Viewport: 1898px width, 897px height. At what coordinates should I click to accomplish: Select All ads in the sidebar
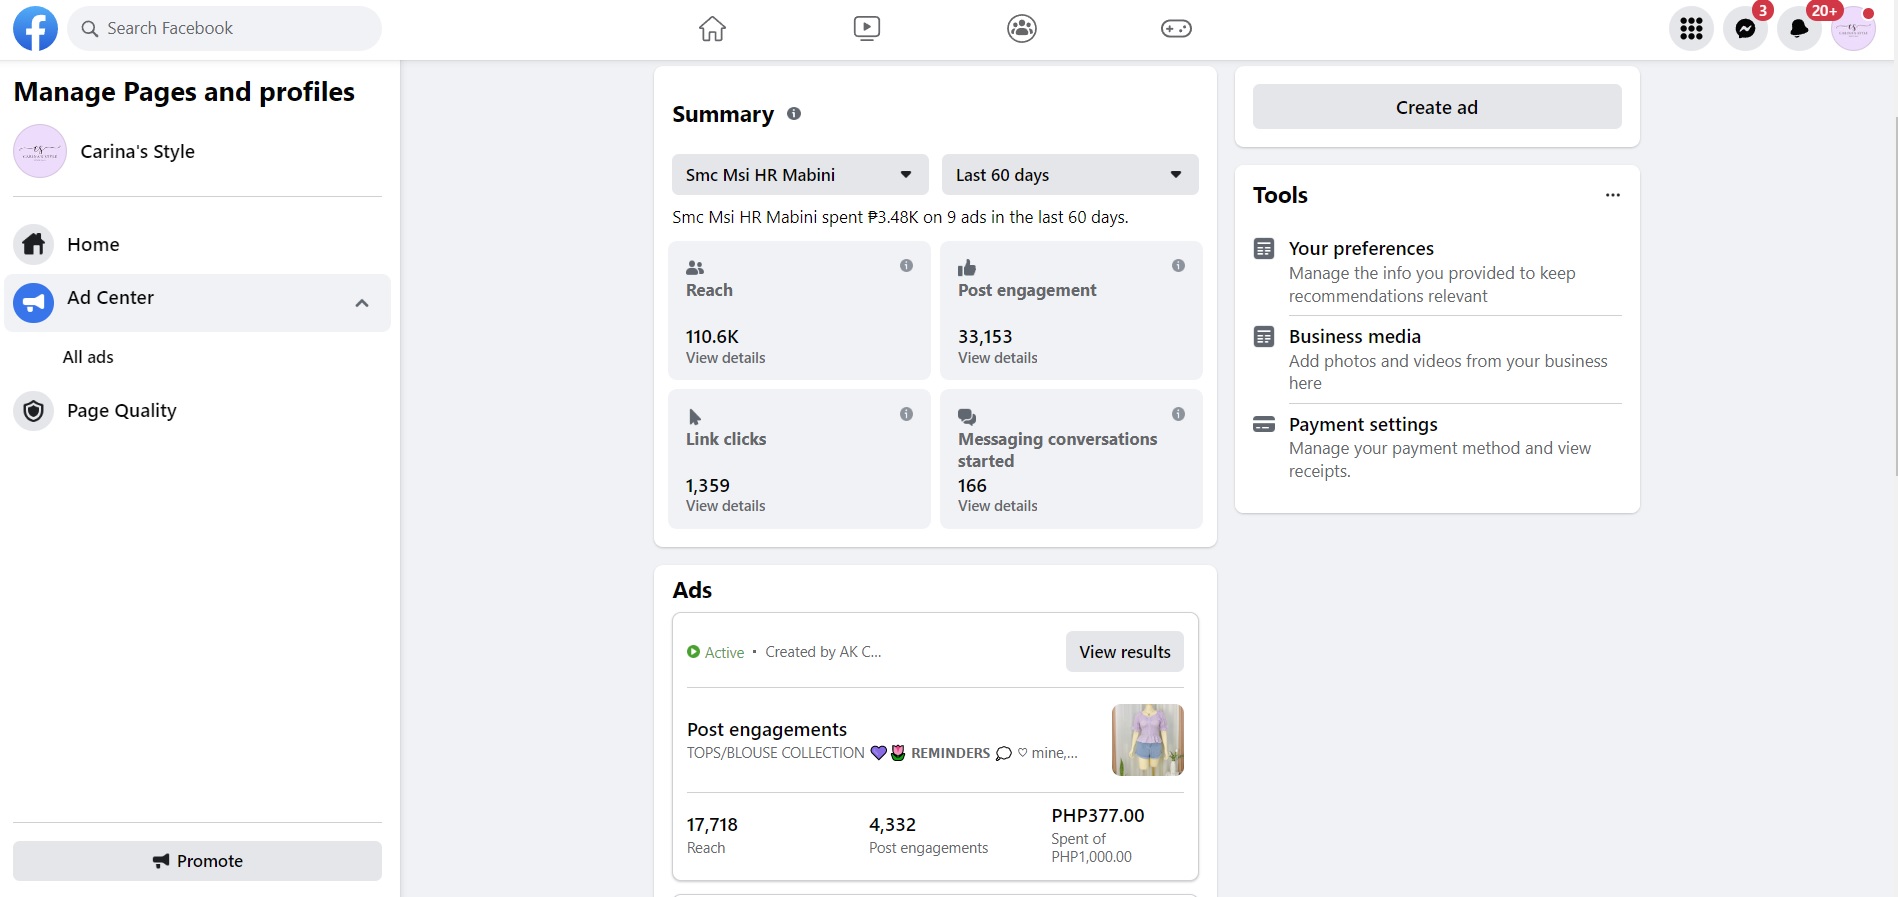click(x=88, y=357)
